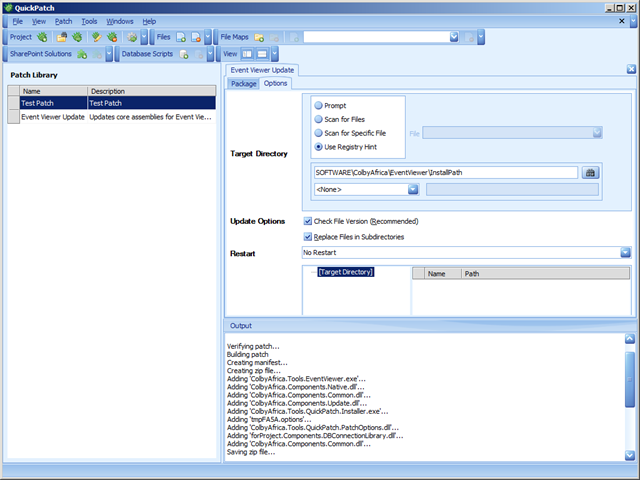Select the Event Viewer Update document tab
640x480 pixels.
point(262,70)
